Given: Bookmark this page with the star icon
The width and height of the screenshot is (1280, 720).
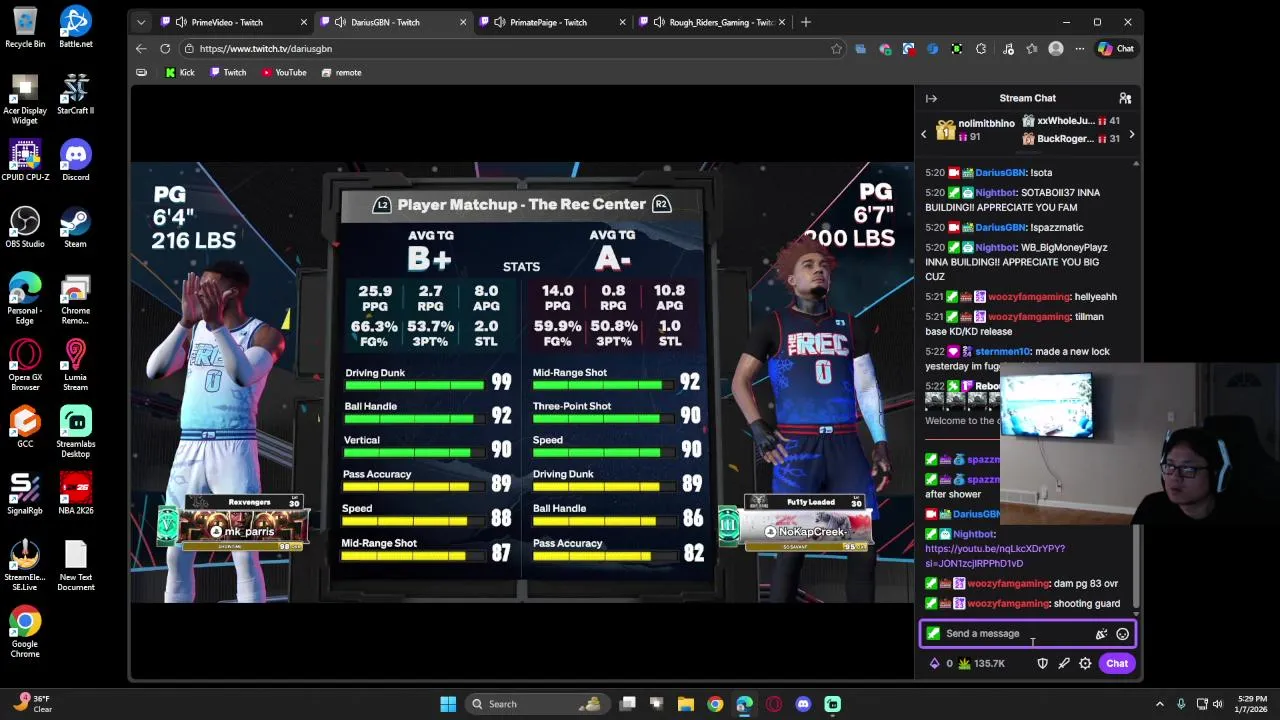Looking at the screenshot, I should pos(836,48).
